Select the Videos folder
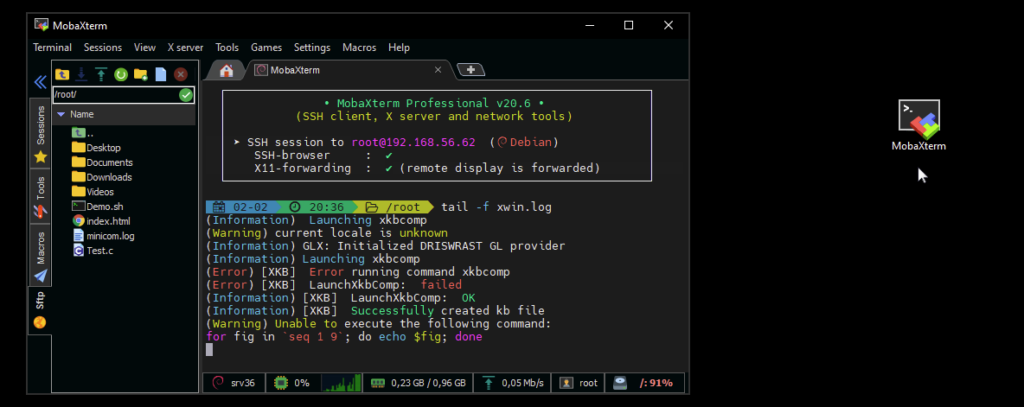The width and height of the screenshot is (1024, 407). pos(93,192)
